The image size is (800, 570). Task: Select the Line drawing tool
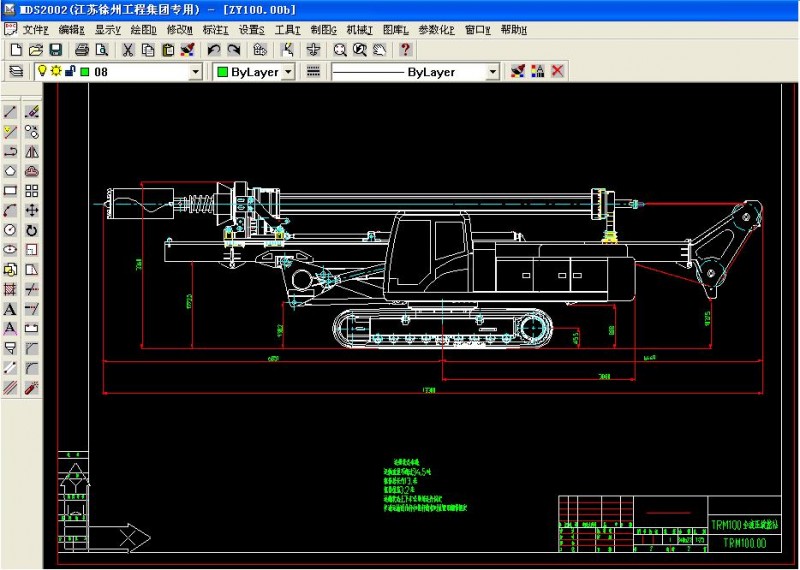[11, 112]
